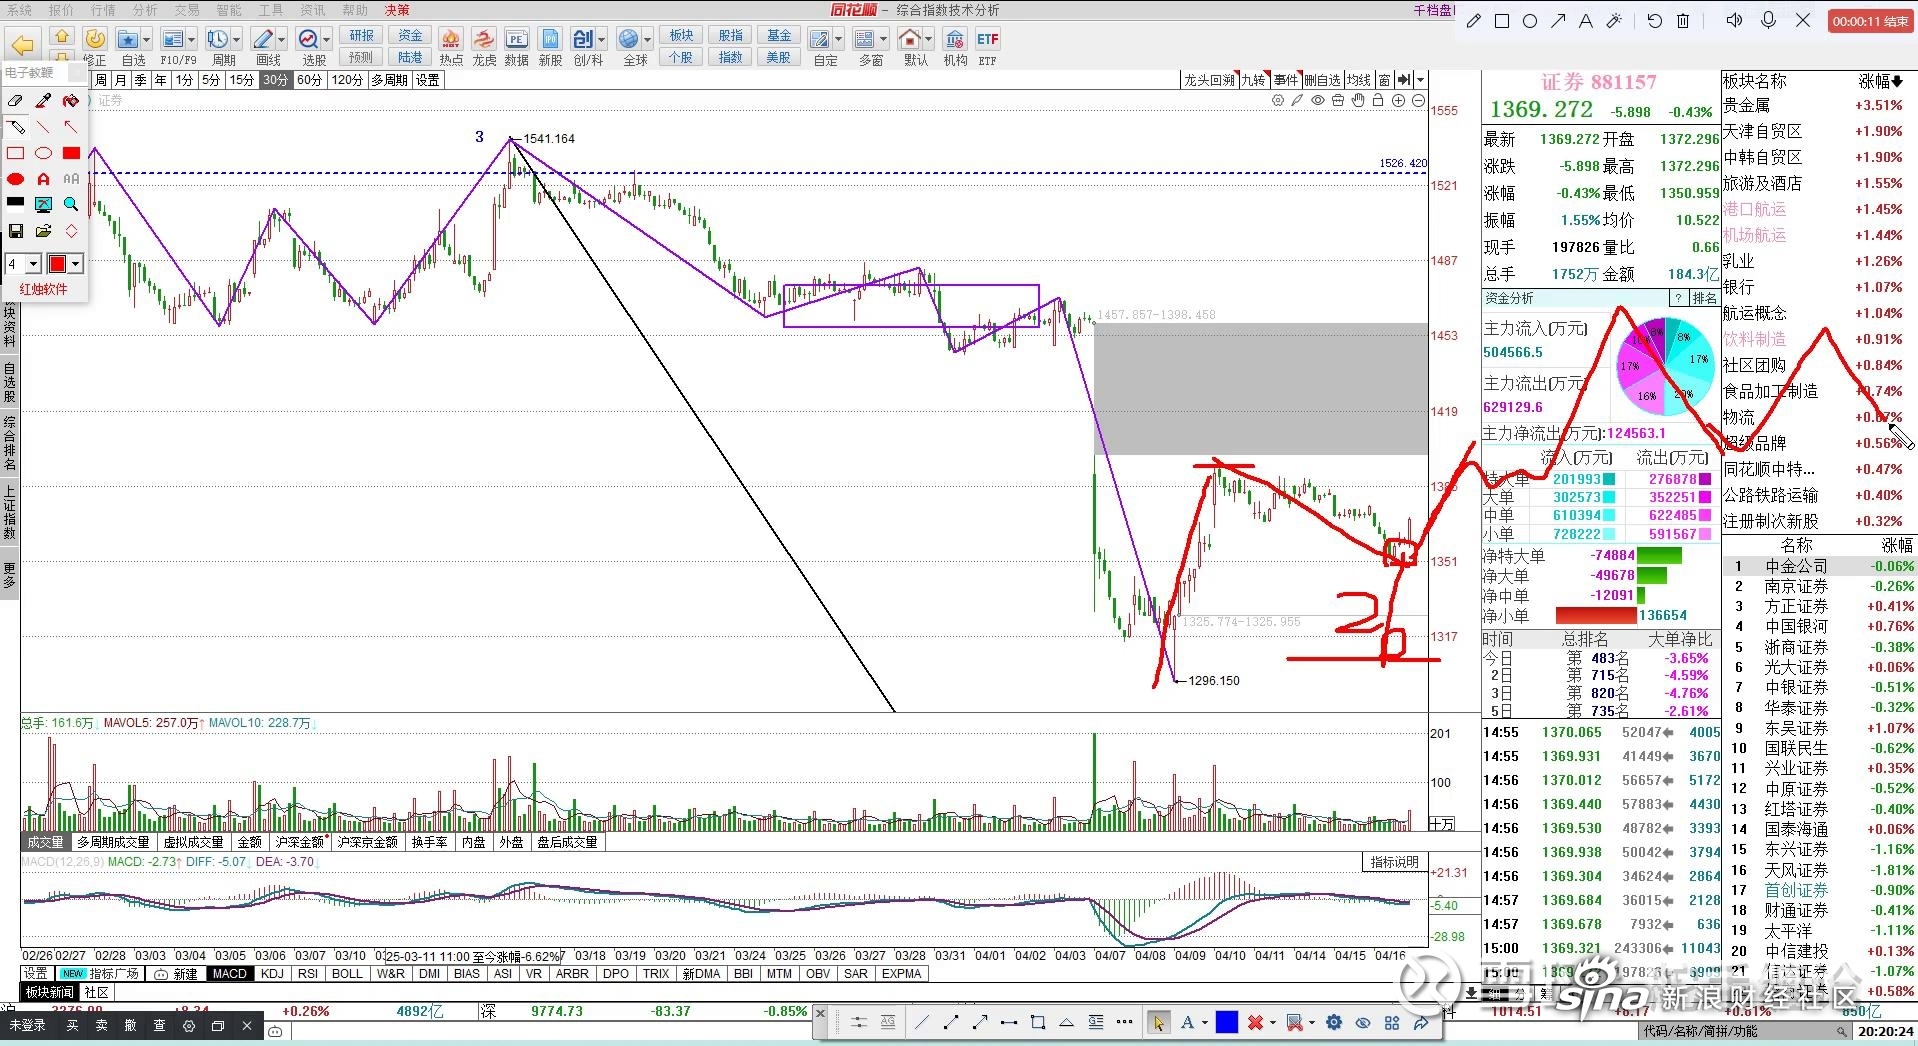1918x1046 pixels.
Task: Expand the 画线 dropdown arrow
Action: tap(282, 39)
